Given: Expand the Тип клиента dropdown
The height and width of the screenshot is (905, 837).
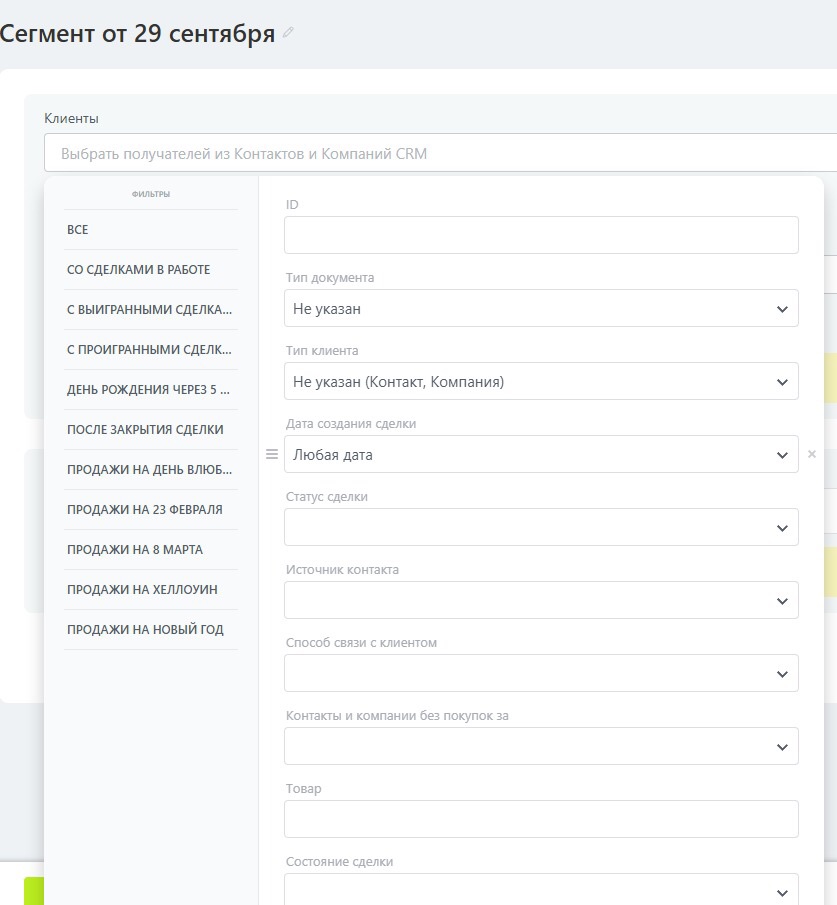Looking at the screenshot, I should click(541, 382).
